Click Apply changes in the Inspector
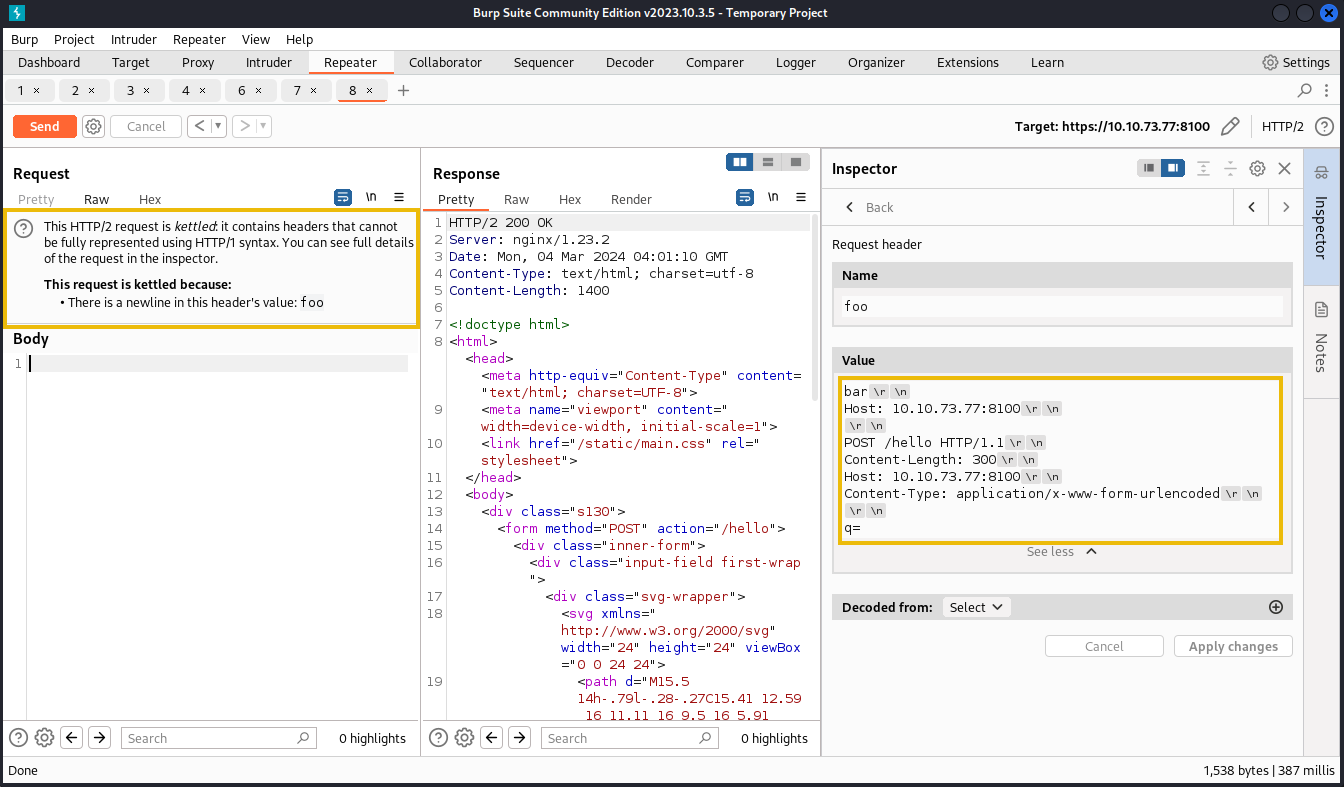 [1233, 646]
